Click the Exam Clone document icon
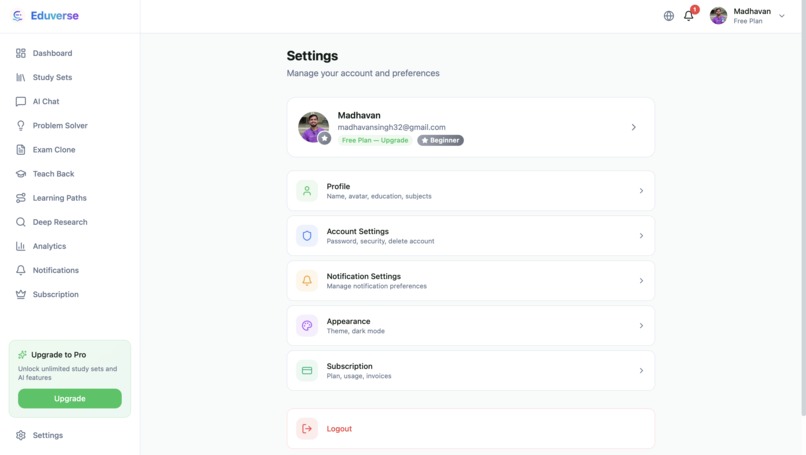806x455 pixels. pos(21,150)
